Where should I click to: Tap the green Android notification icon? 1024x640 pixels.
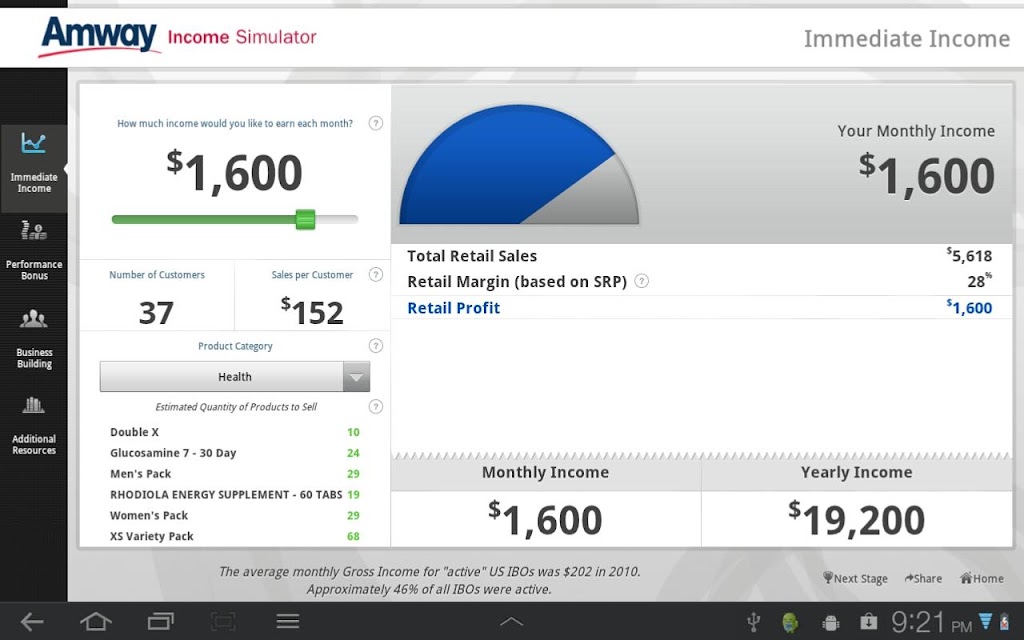point(790,622)
